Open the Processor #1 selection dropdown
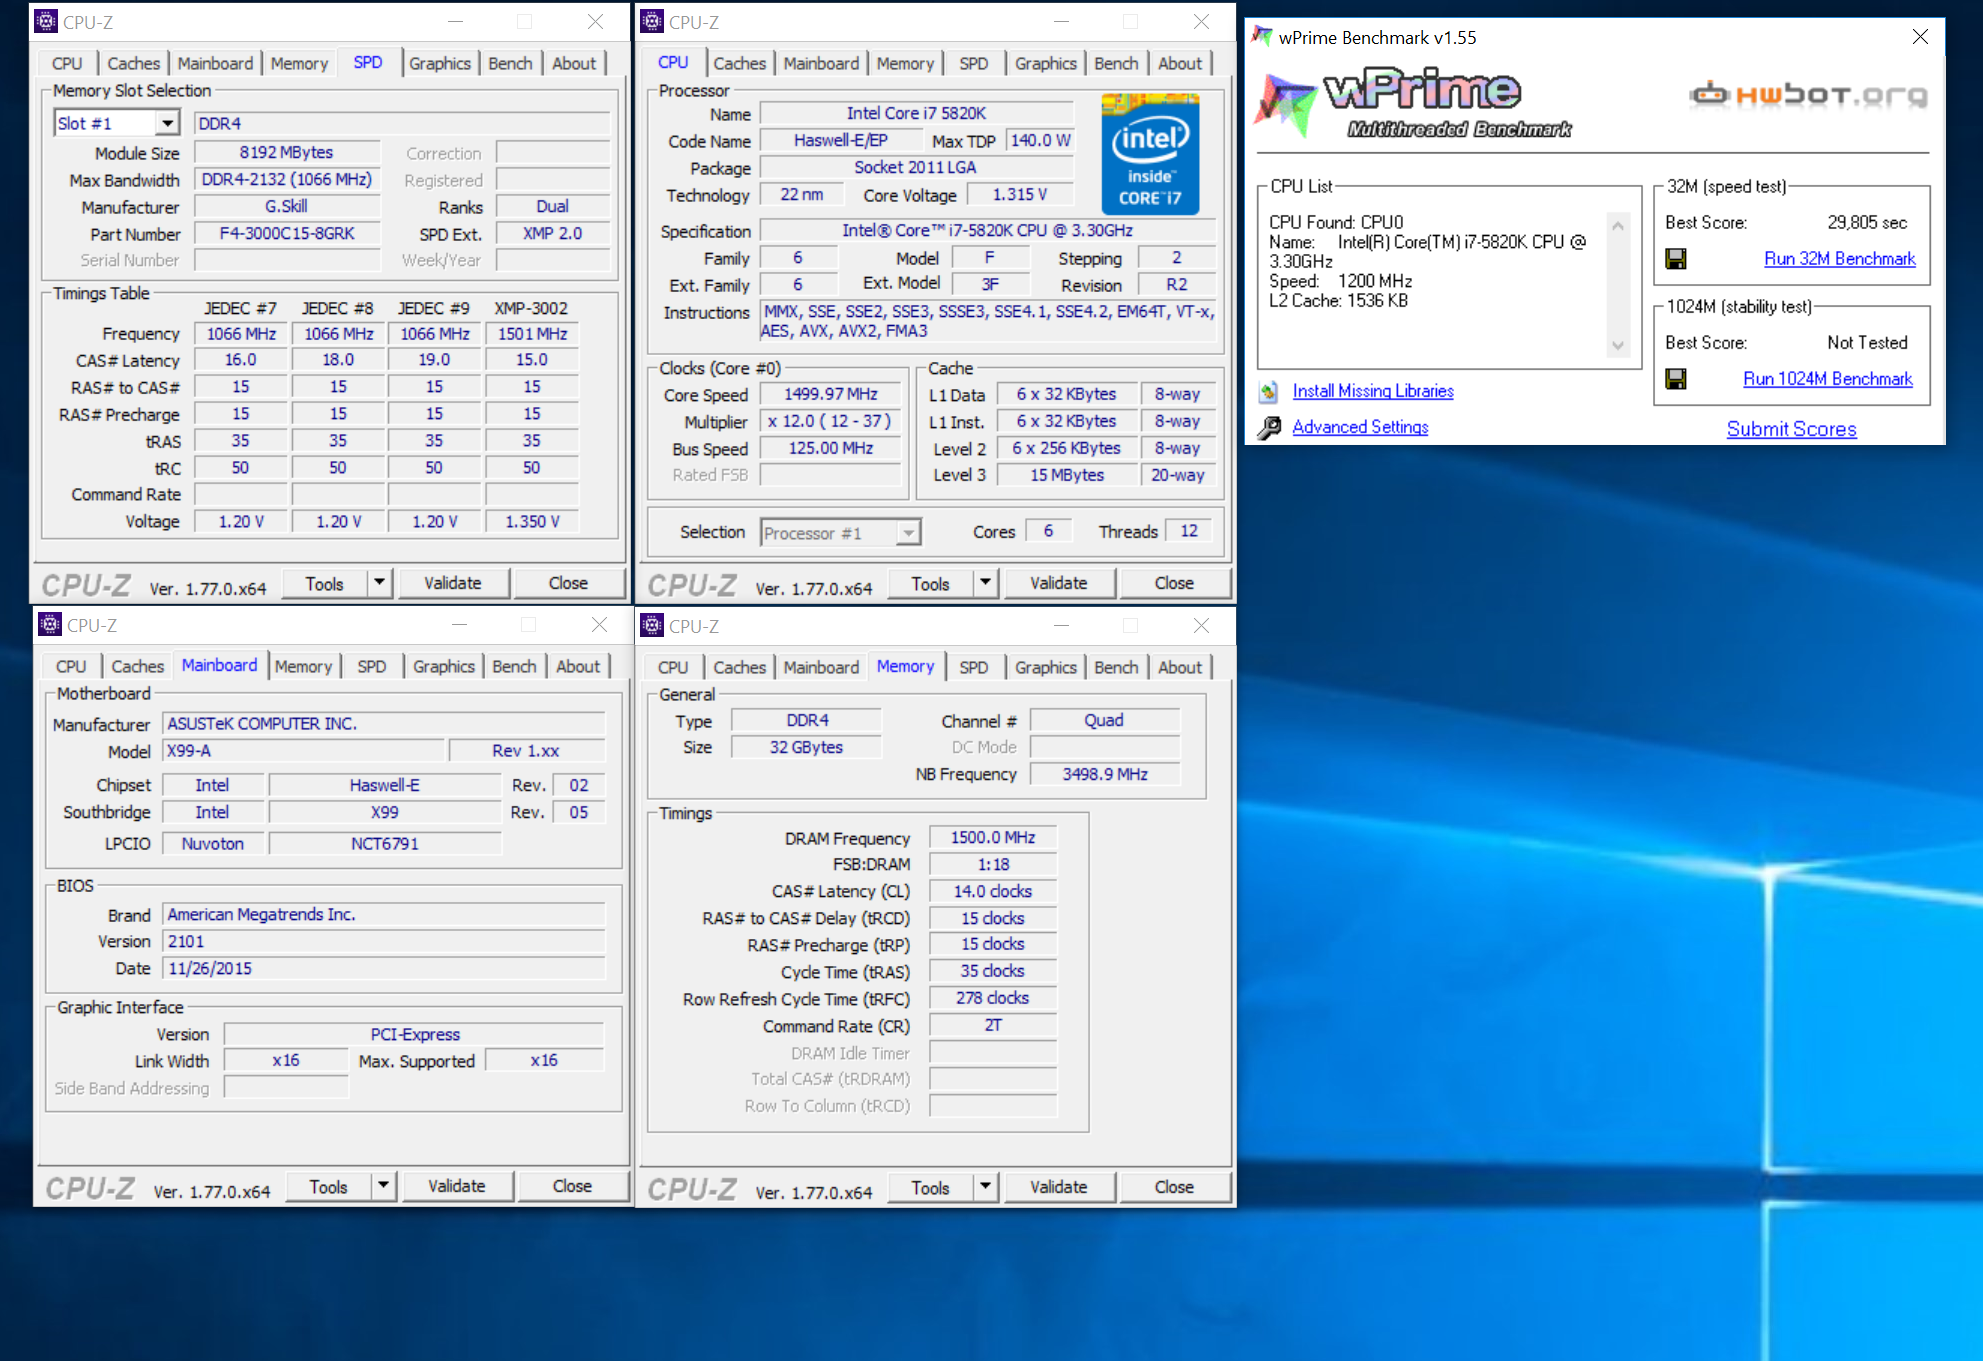Image resolution: width=1983 pixels, height=1361 pixels. 908,533
